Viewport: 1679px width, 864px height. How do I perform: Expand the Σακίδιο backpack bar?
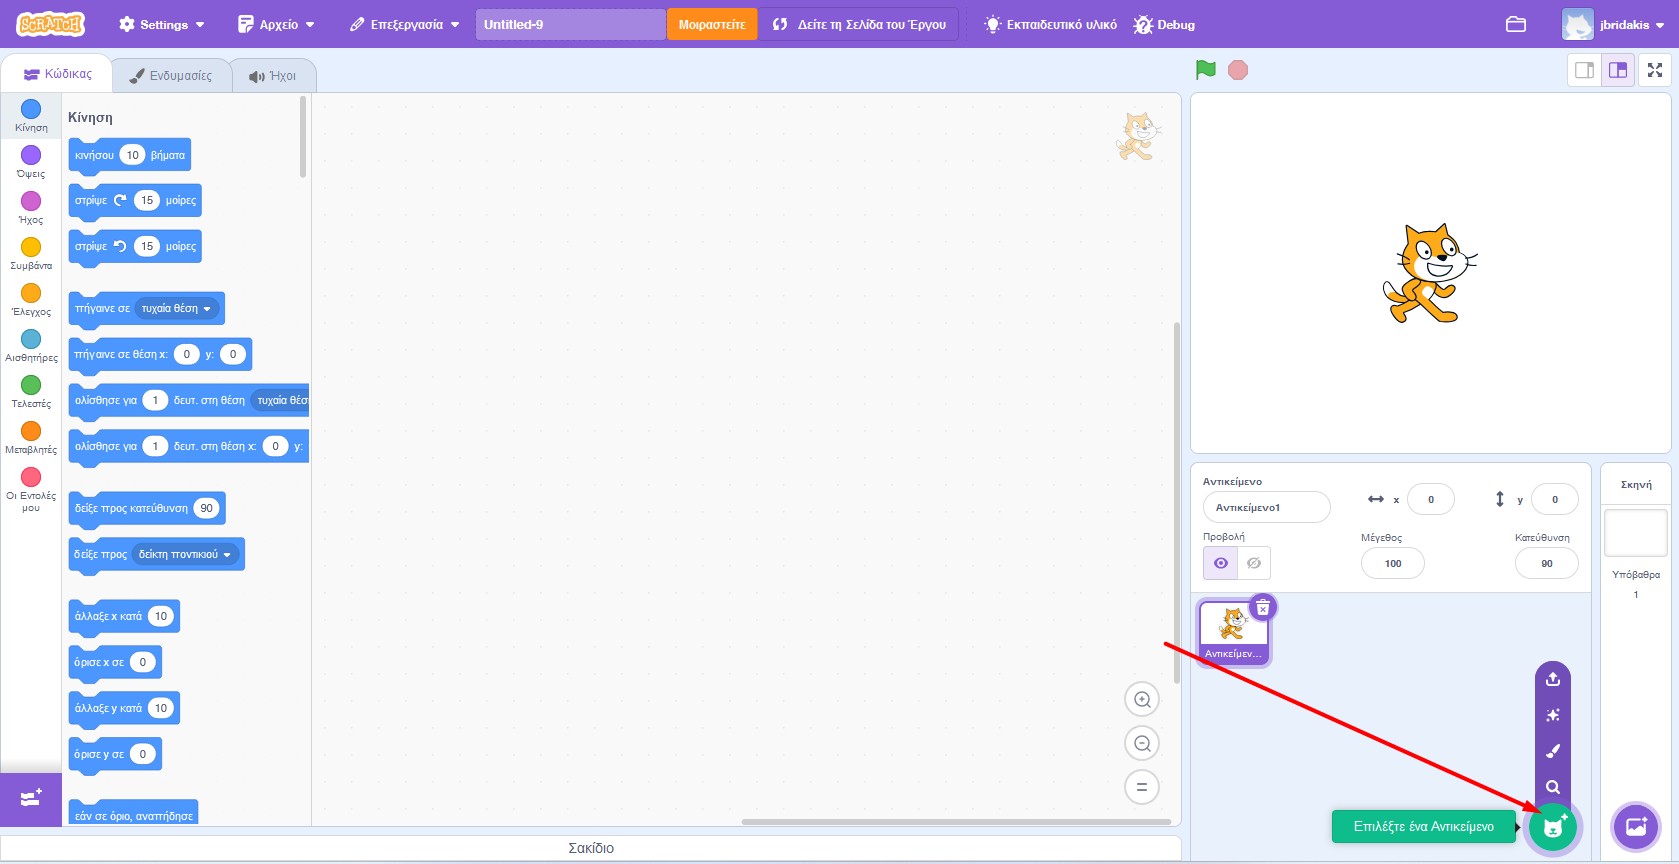[591, 848]
